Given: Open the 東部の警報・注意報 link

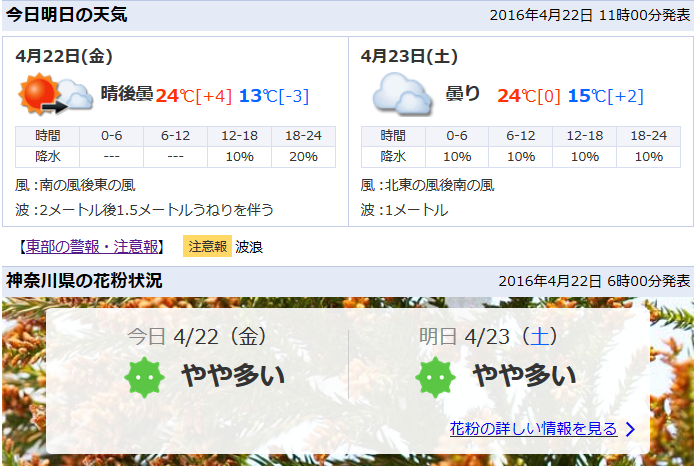Looking at the screenshot, I should [92, 247].
